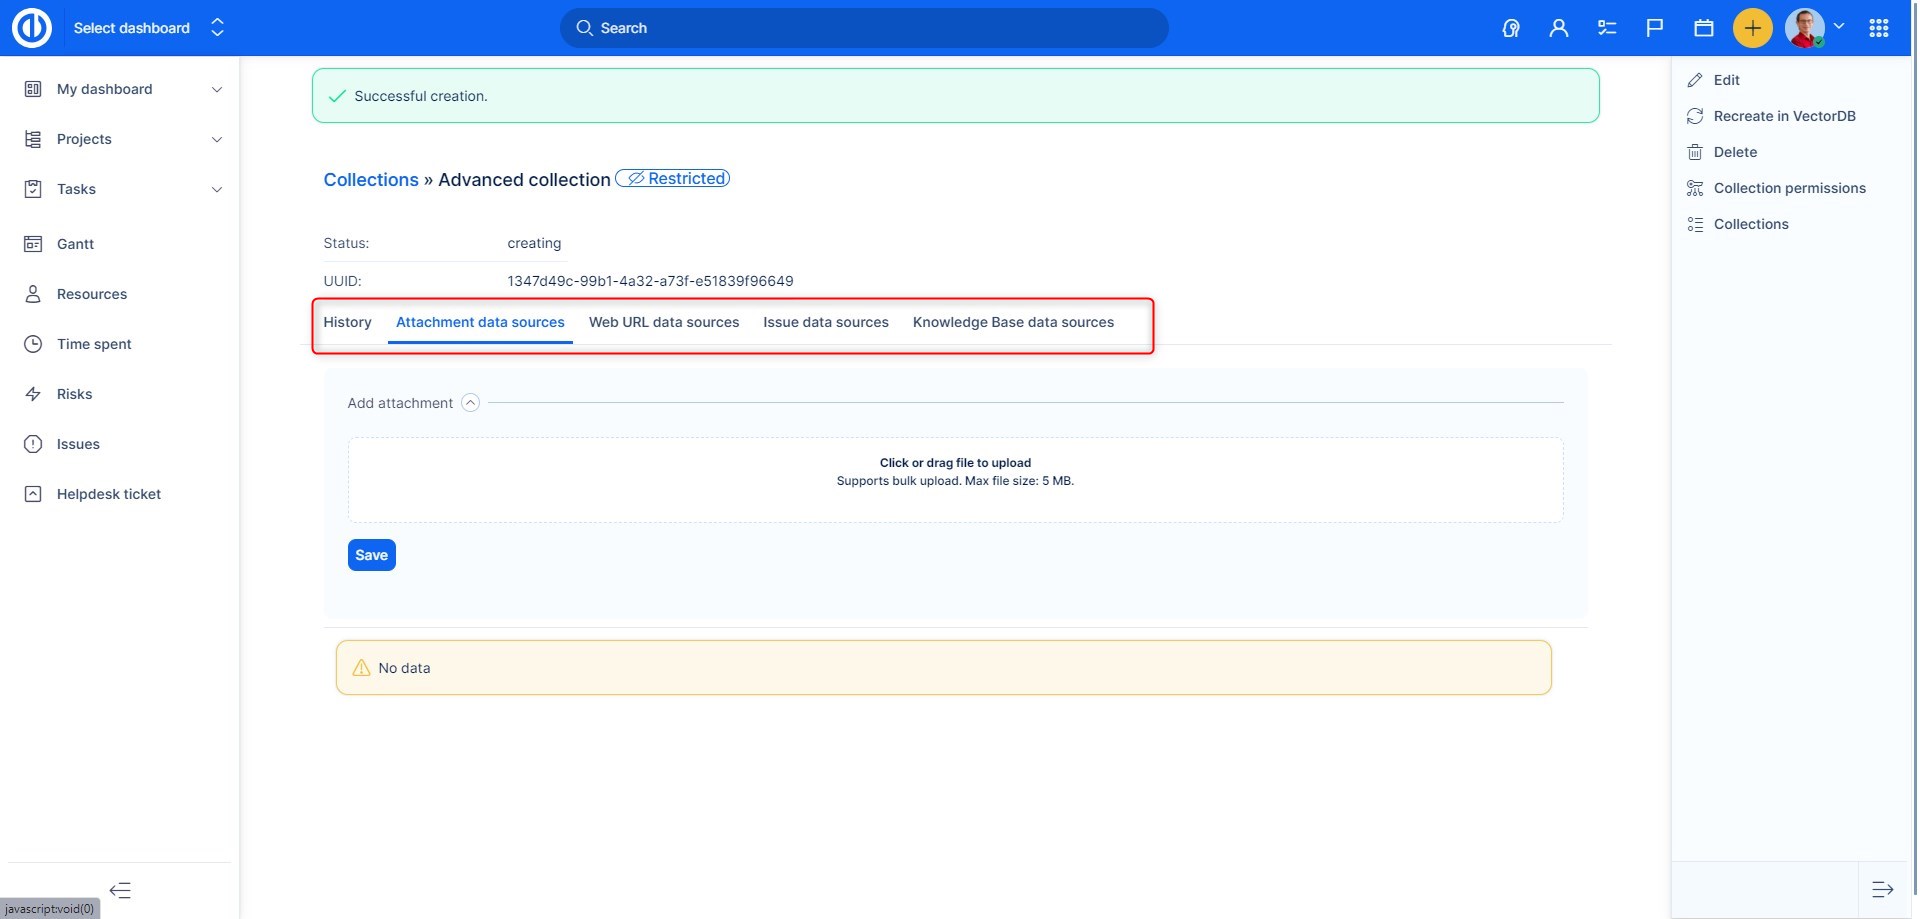1920x919 pixels.
Task: Collapse the right panel with arrow icon
Action: coord(1882,889)
